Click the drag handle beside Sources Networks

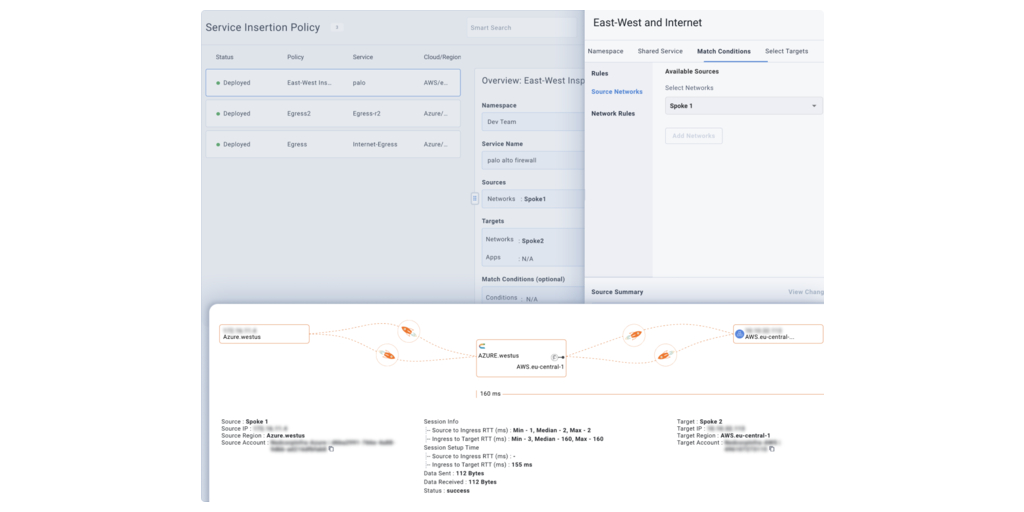pyautogui.click(x=475, y=199)
